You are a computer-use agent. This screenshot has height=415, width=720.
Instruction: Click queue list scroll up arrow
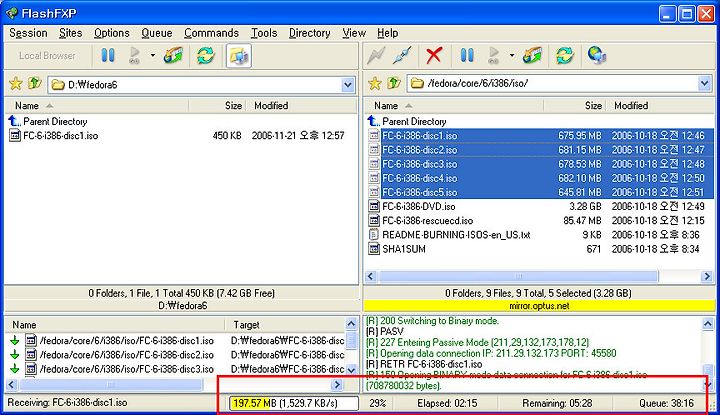pos(351,324)
